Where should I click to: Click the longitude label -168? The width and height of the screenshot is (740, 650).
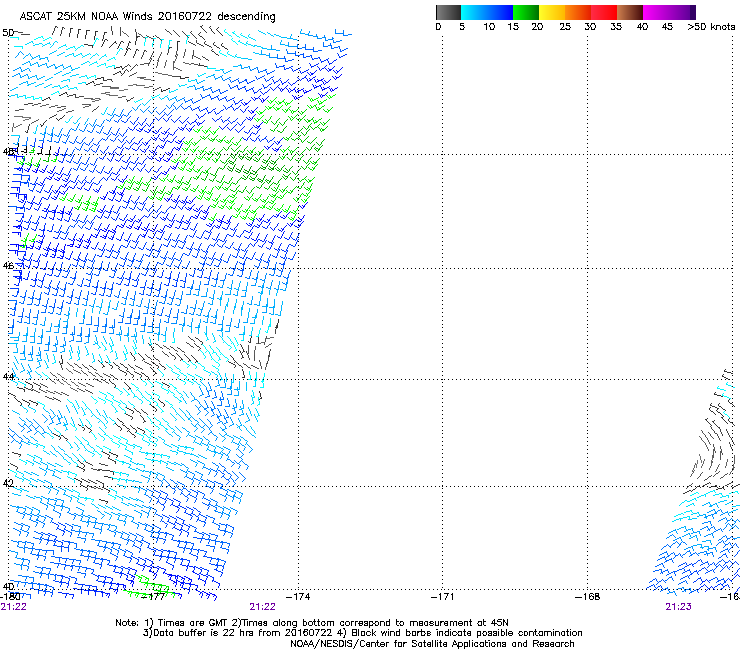tap(588, 597)
